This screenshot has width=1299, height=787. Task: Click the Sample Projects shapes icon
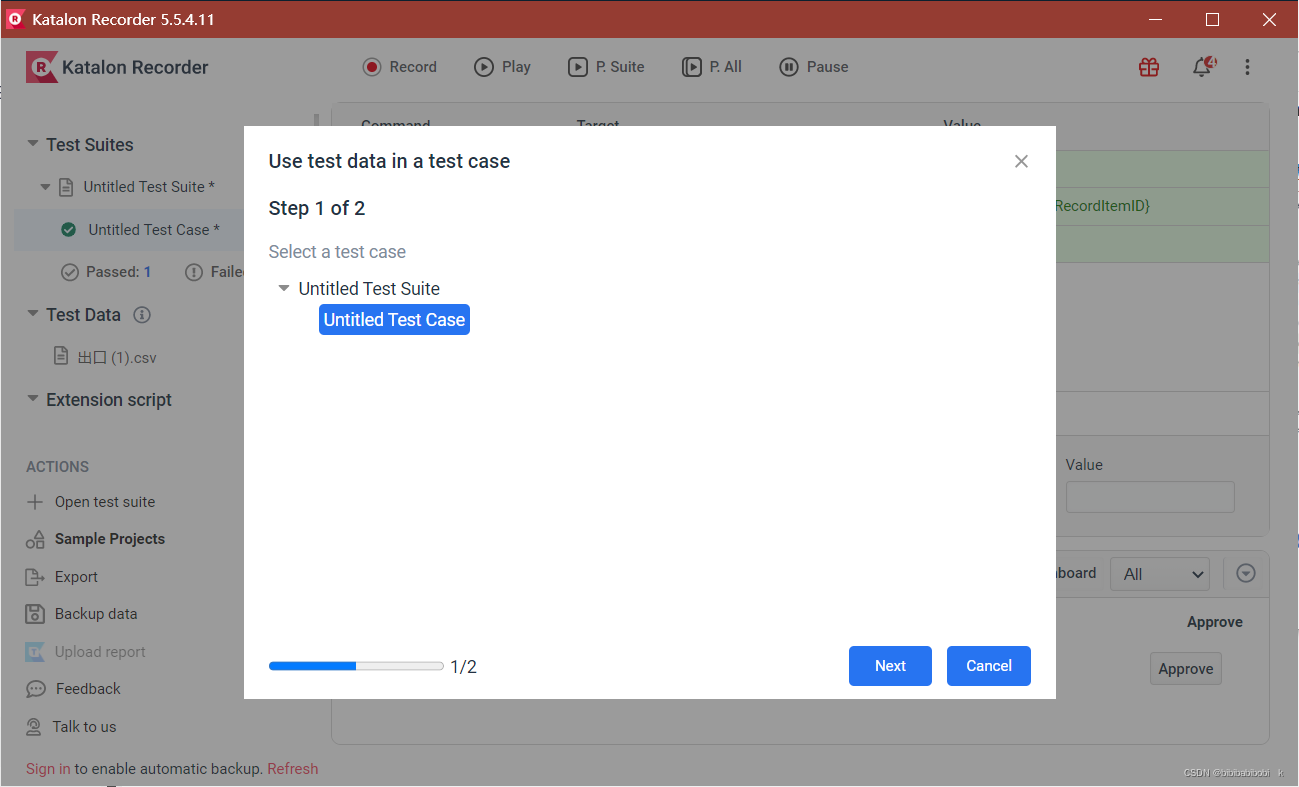(x=35, y=540)
